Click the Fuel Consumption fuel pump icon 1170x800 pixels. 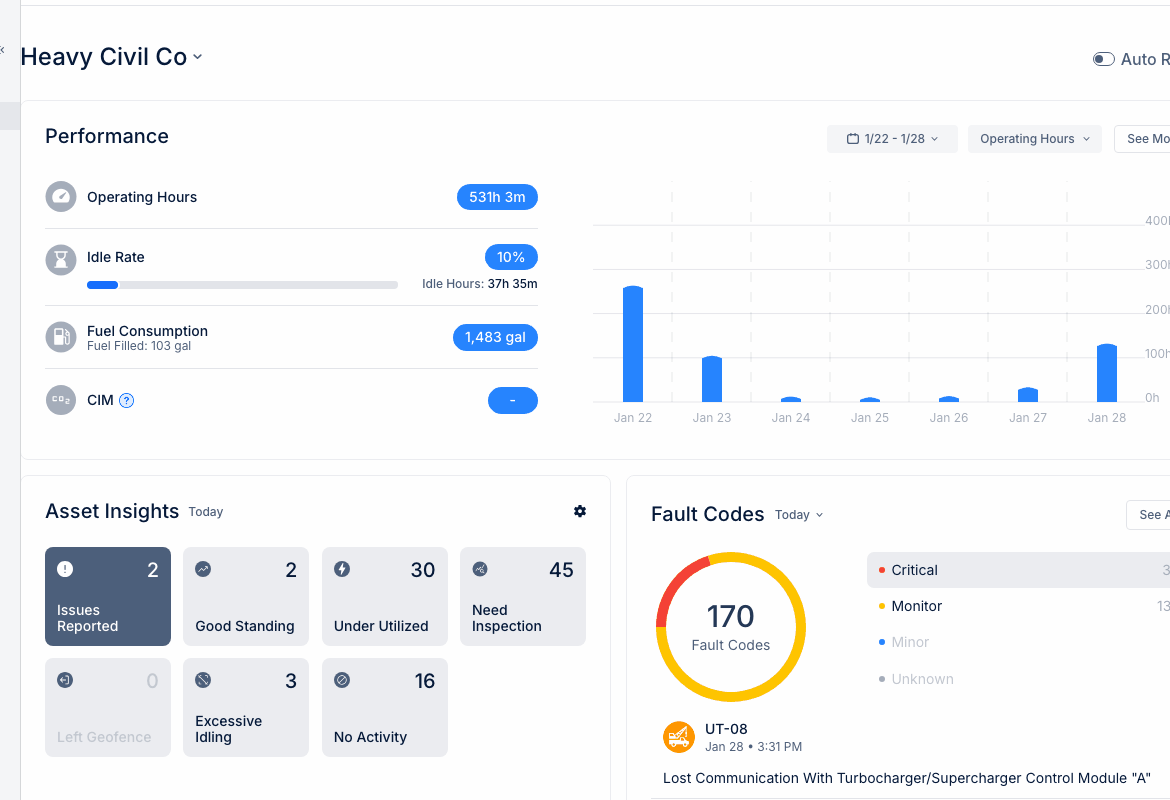[x=61, y=337]
